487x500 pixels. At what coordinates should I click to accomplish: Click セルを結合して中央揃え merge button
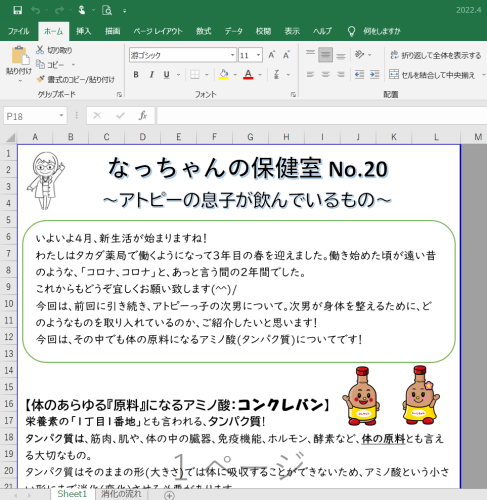coord(432,75)
